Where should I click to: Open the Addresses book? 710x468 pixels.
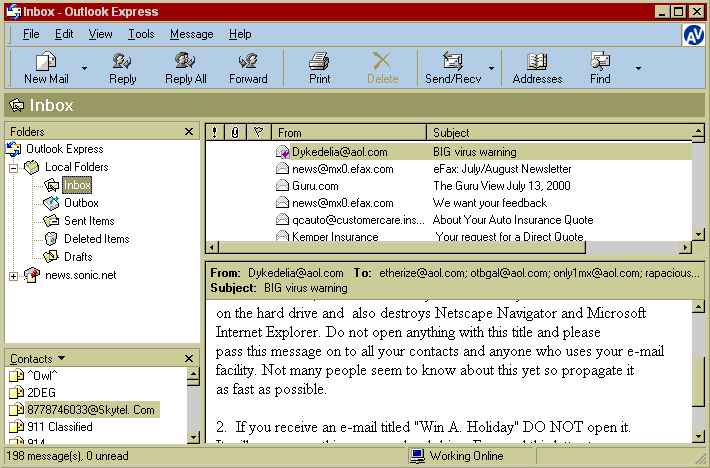click(537, 68)
